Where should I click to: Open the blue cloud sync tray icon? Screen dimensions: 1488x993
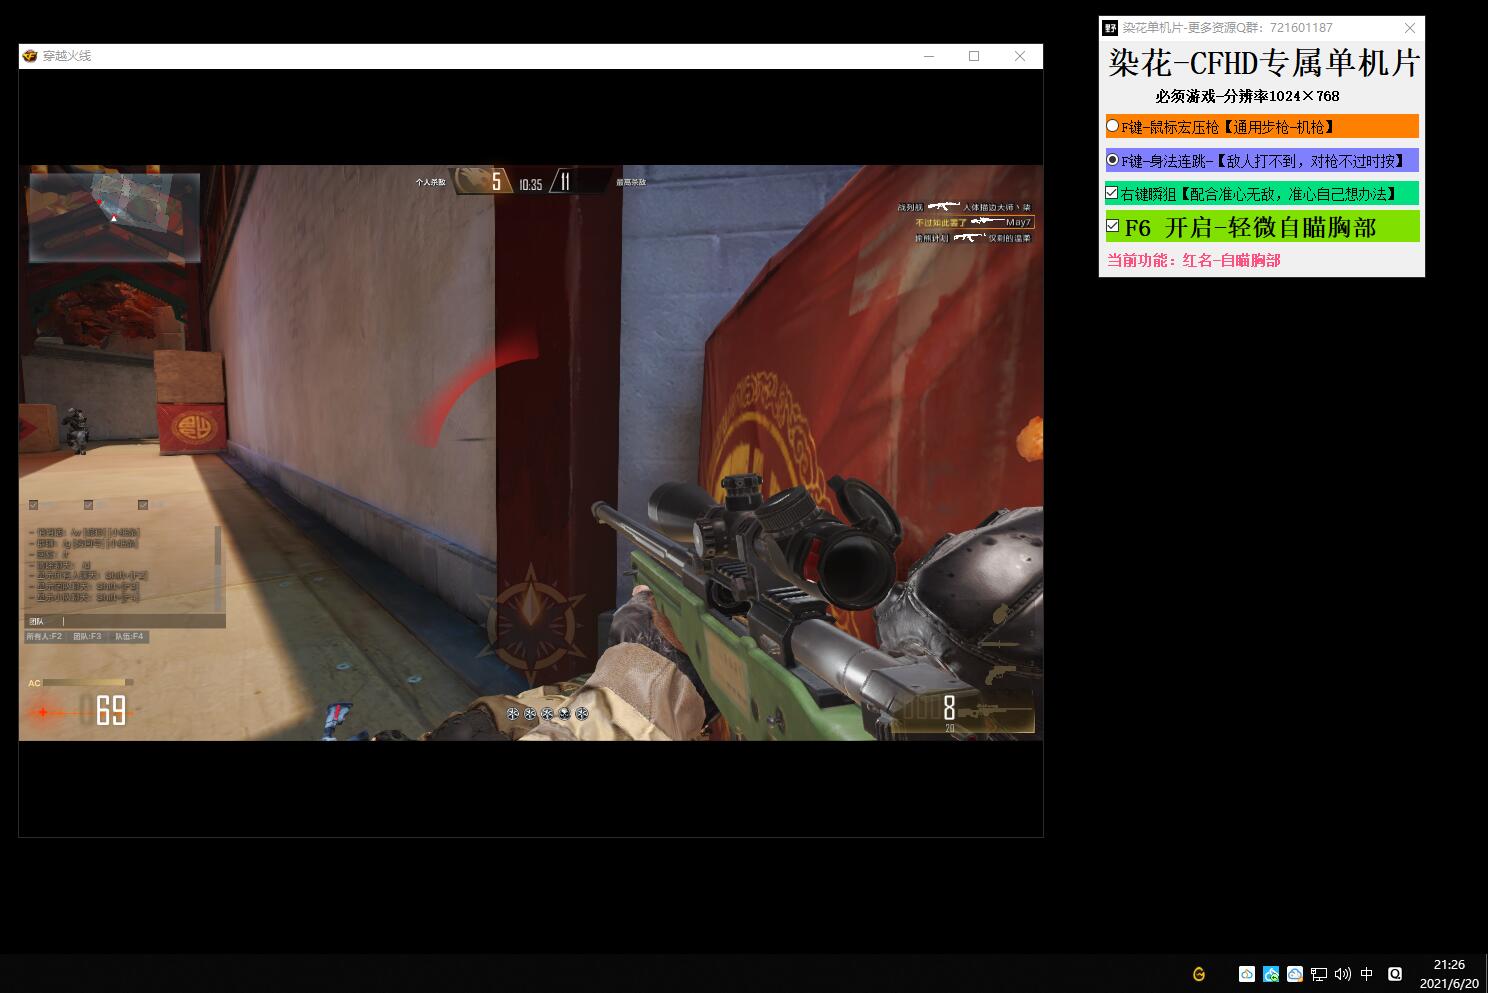point(1271,974)
